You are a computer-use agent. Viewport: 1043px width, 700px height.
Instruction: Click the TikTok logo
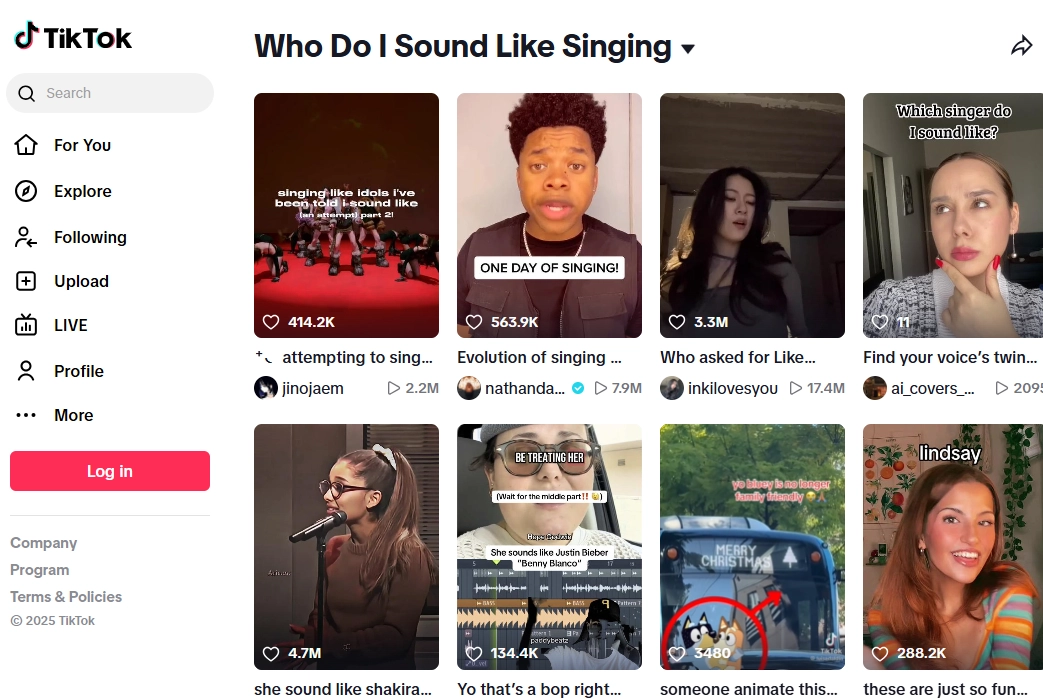click(73, 38)
